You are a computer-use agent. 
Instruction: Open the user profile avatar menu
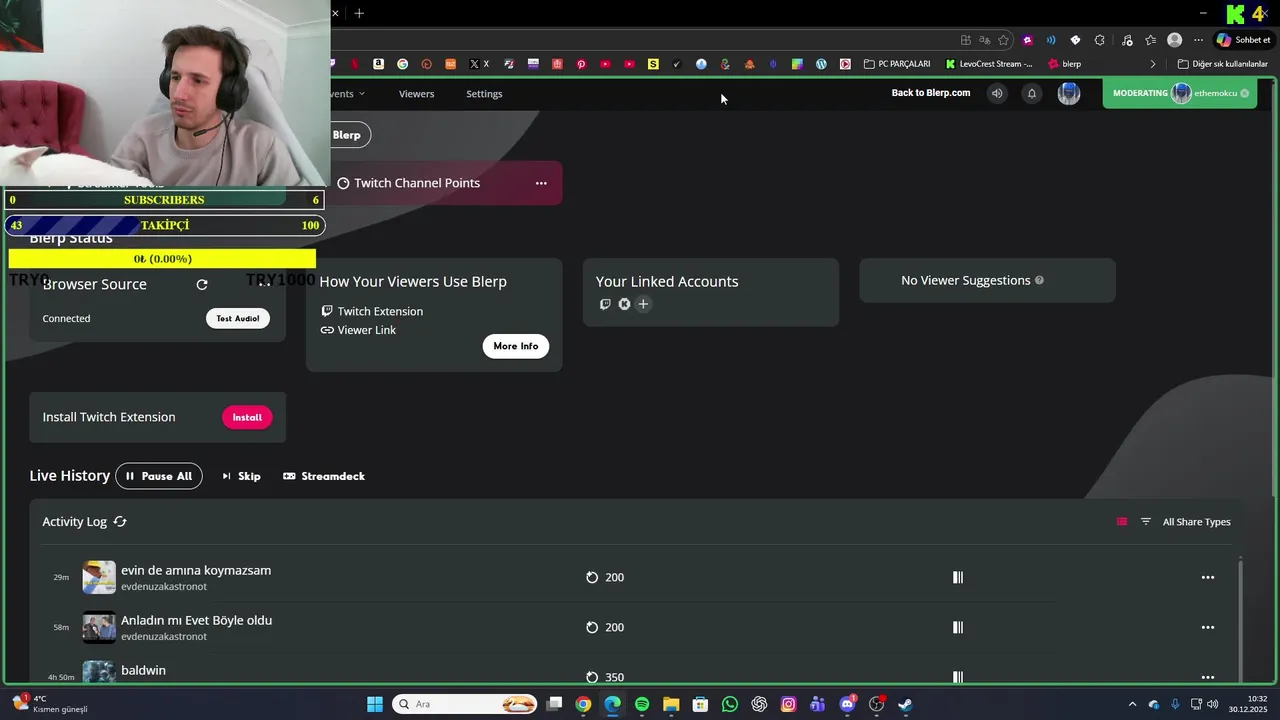(1069, 94)
